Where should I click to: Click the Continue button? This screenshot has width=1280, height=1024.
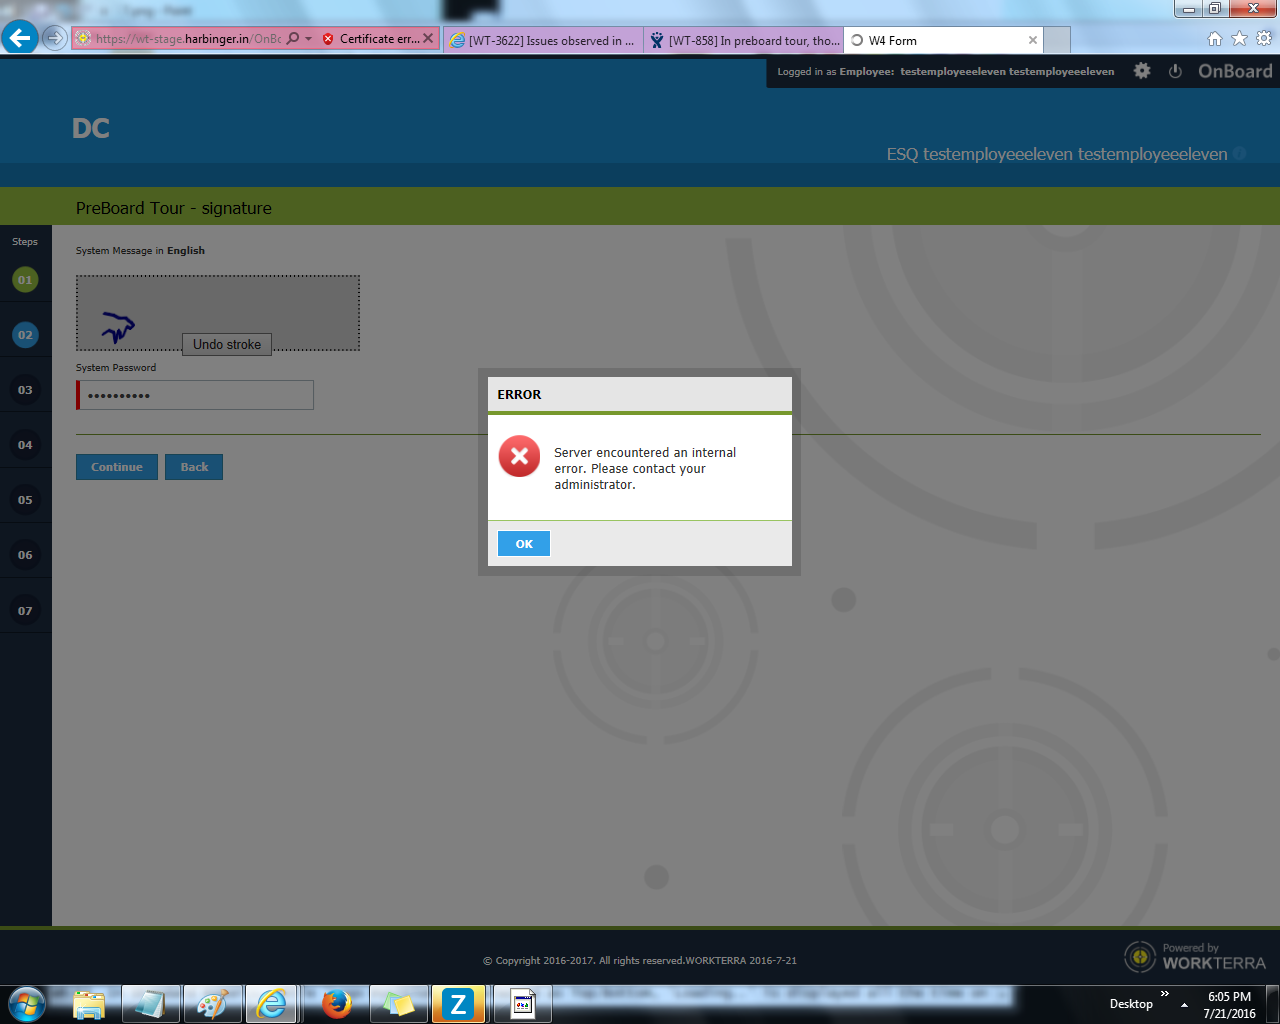[x=117, y=467]
